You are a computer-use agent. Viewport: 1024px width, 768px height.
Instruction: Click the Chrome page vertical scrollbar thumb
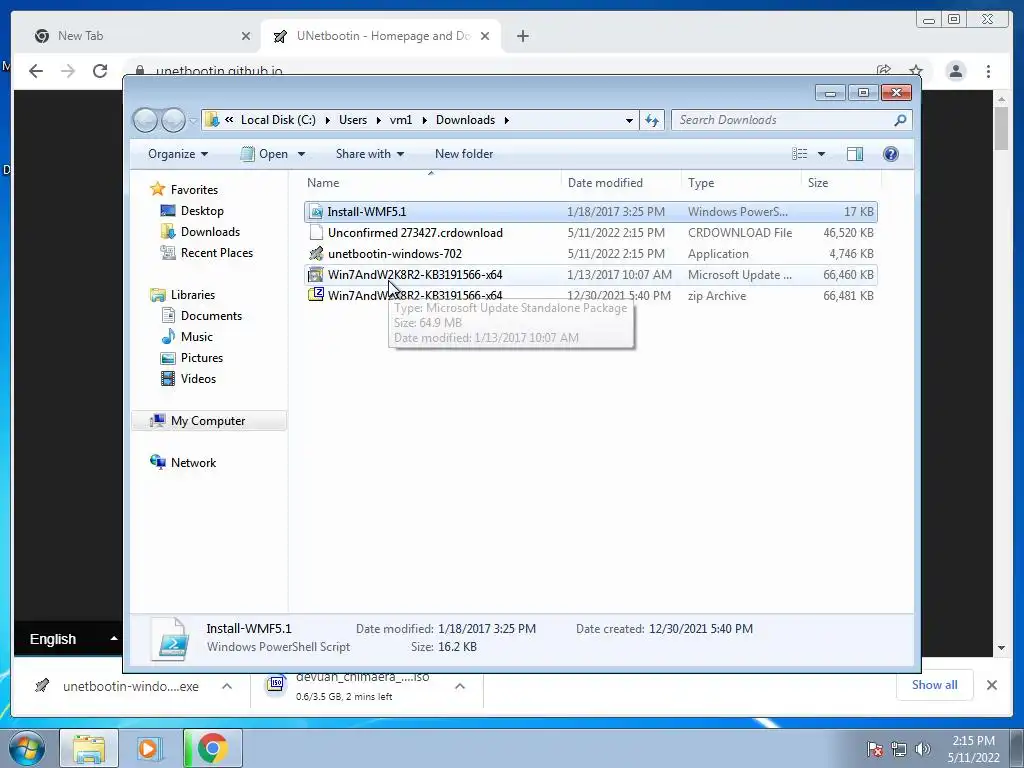point(1001,127)
